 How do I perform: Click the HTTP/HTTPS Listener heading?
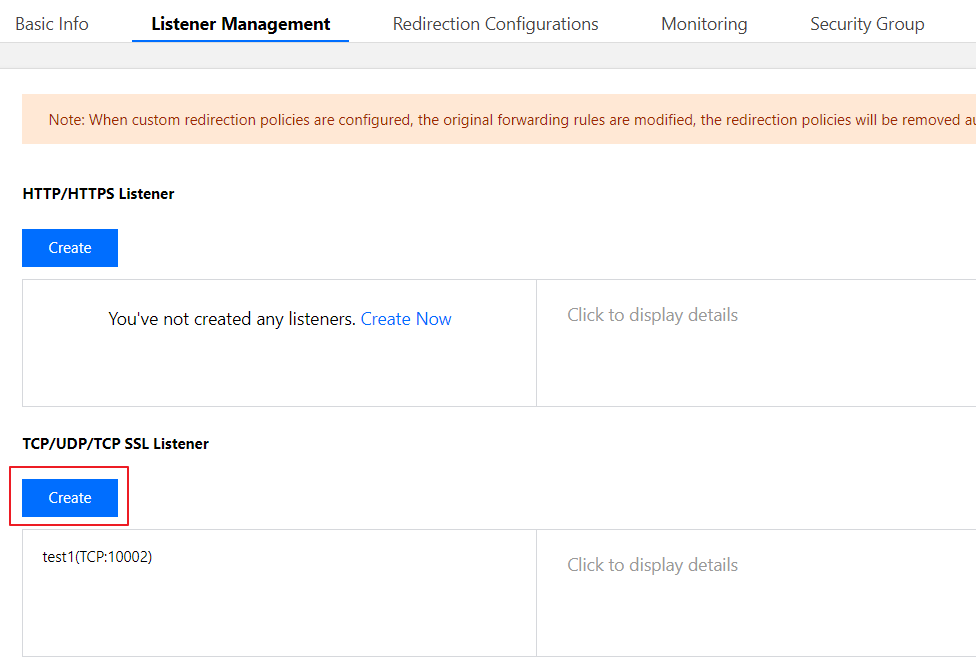click(x=98, y=194)
